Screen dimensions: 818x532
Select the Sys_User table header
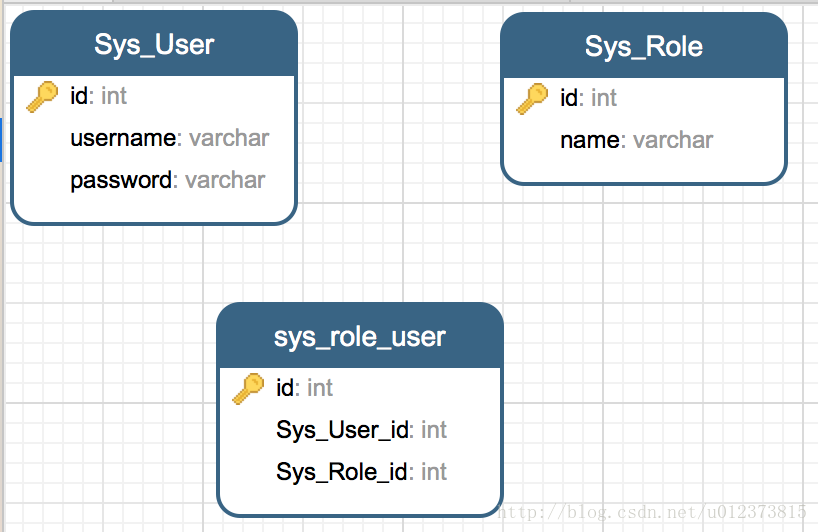(x=154, y=44)
